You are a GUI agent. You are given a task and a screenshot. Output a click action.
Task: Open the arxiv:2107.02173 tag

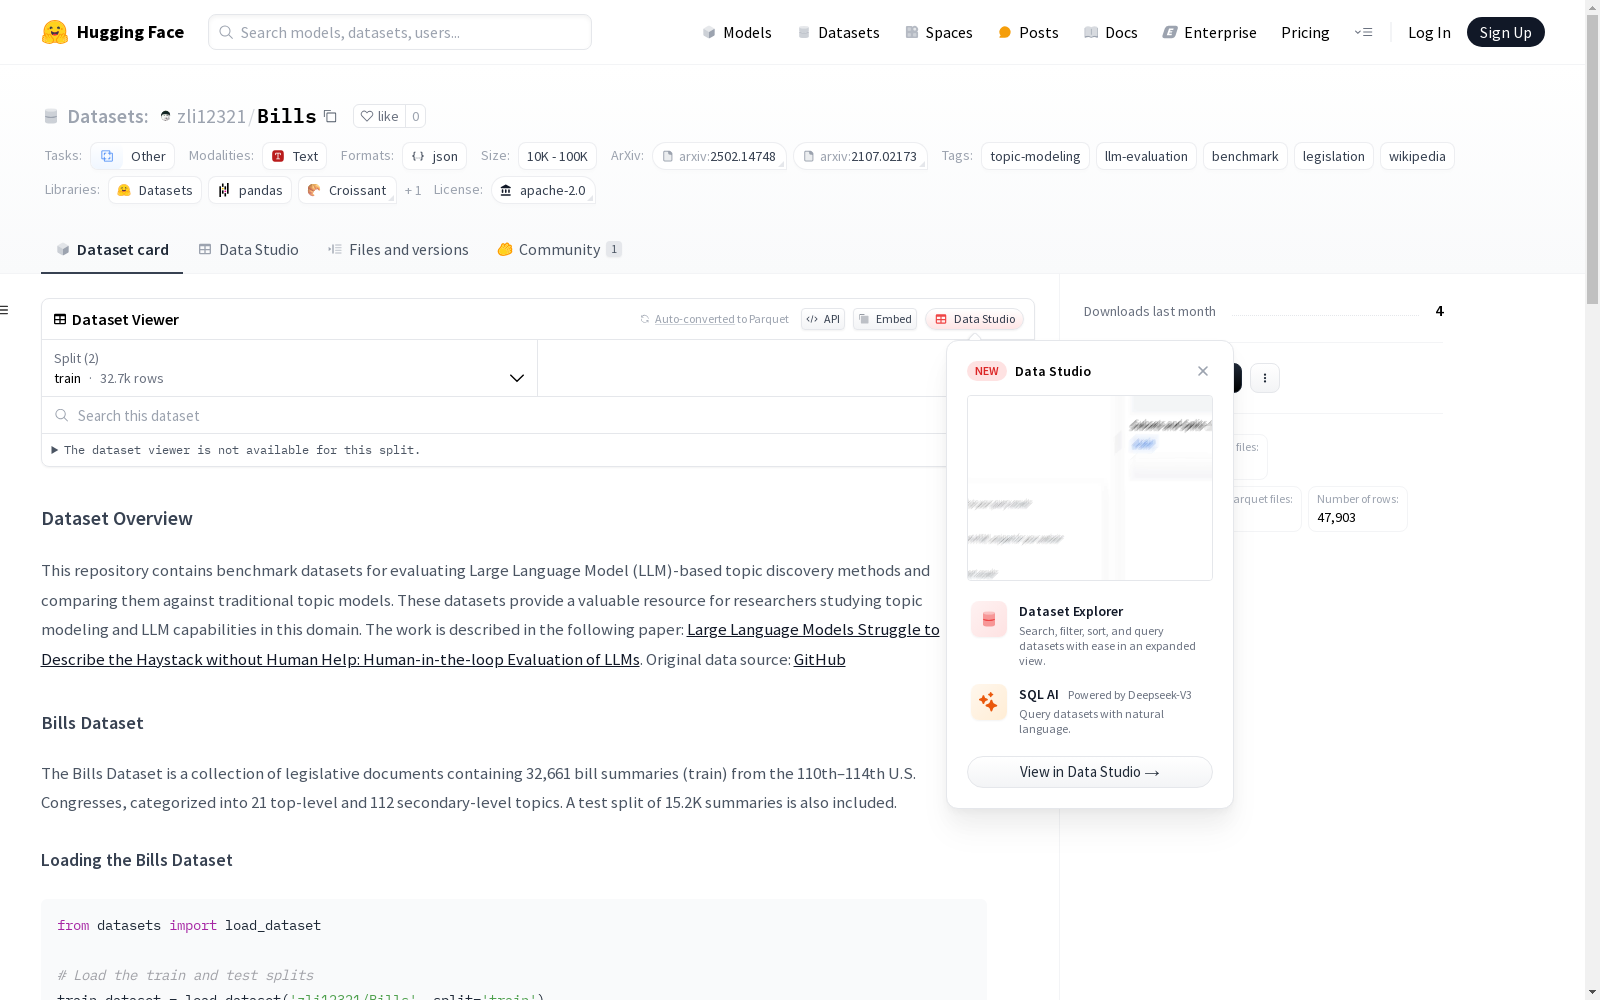[860, 156]
